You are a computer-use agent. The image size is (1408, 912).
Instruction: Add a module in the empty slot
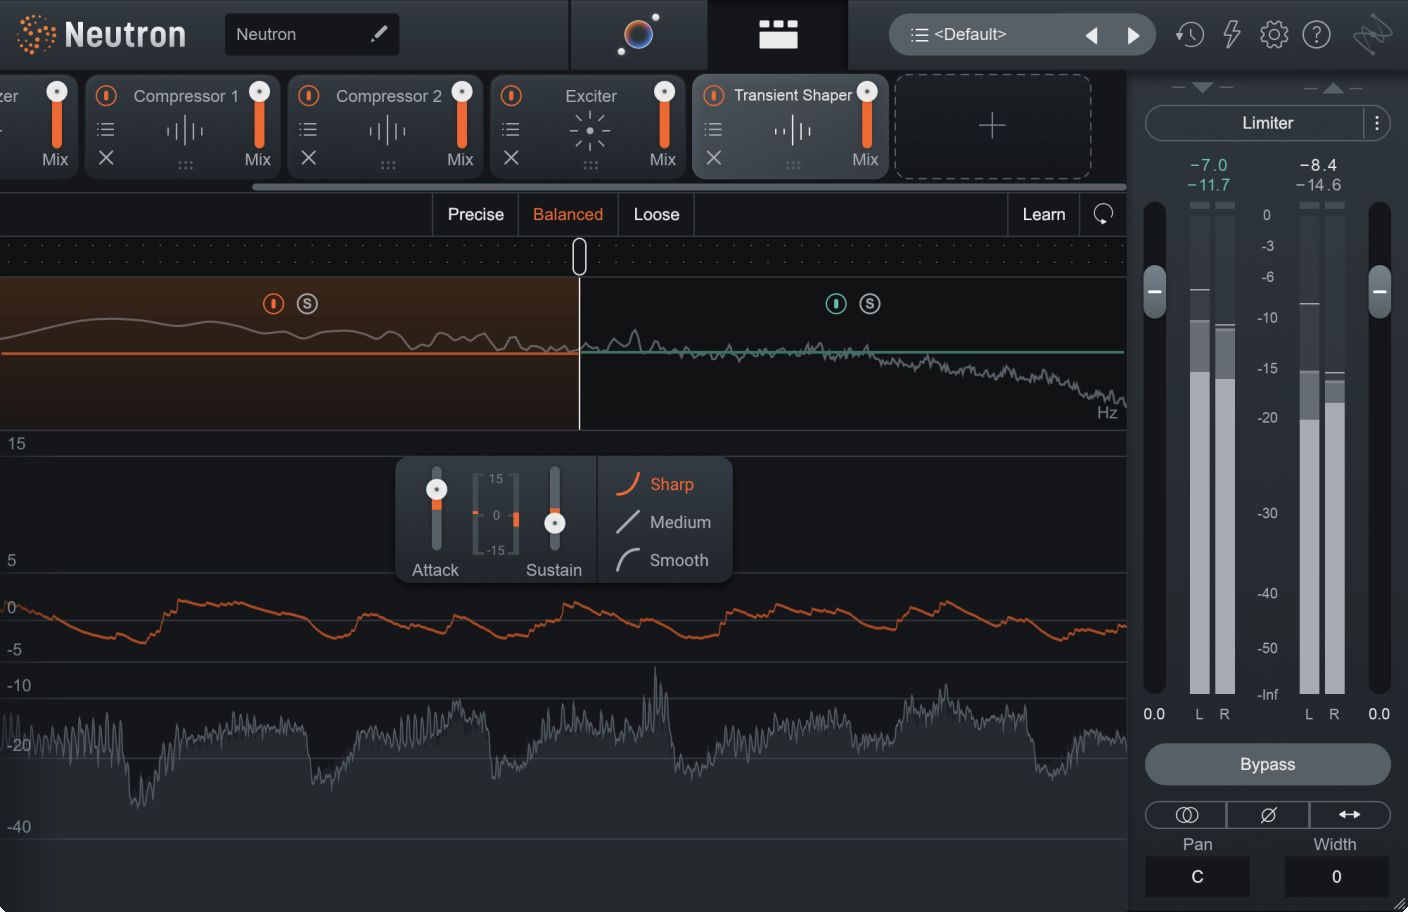(x=992, y=126)
